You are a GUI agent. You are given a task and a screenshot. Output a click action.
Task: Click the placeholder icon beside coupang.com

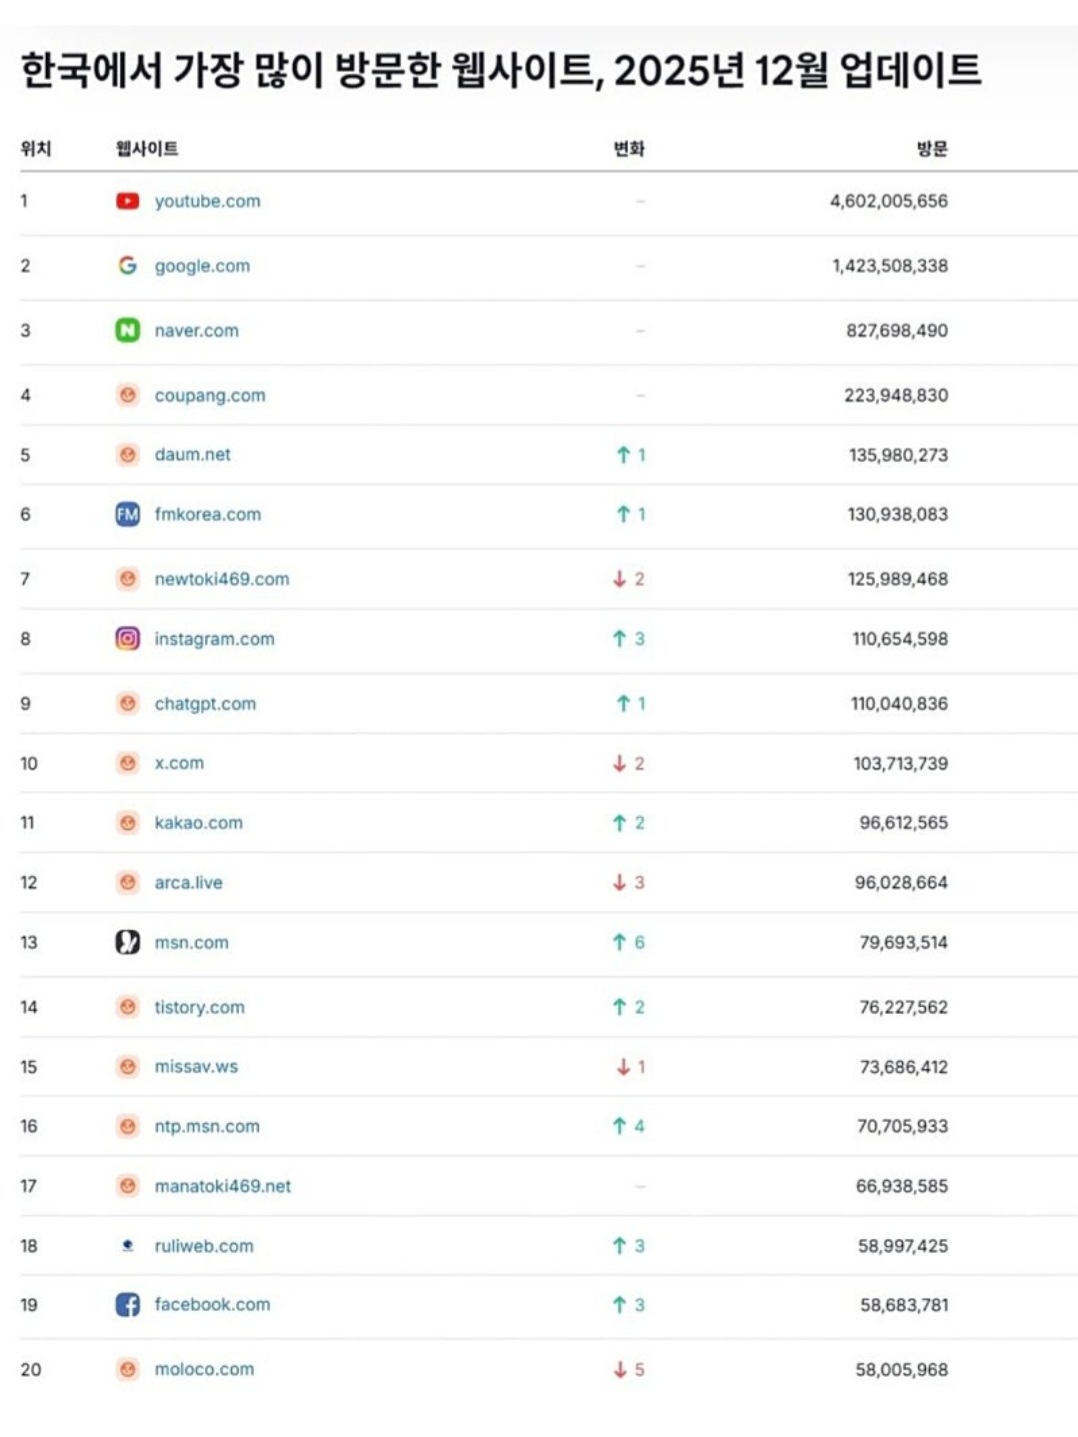pyautogui.click(x=127, y=395)
